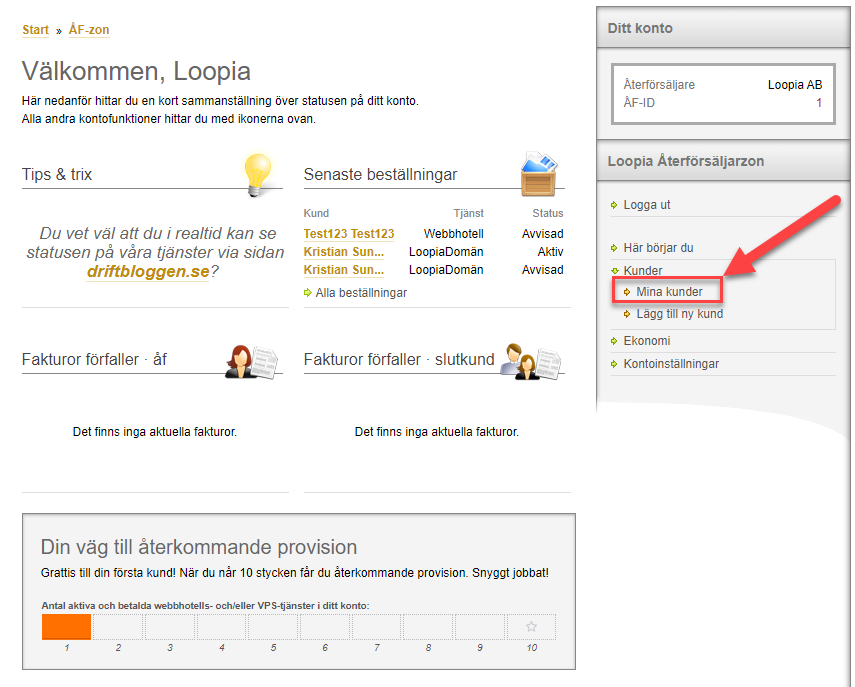Click the arrow bullet next to Mina kunder
Viewport: 855px width, 687px height.
(x=627, y=292)
